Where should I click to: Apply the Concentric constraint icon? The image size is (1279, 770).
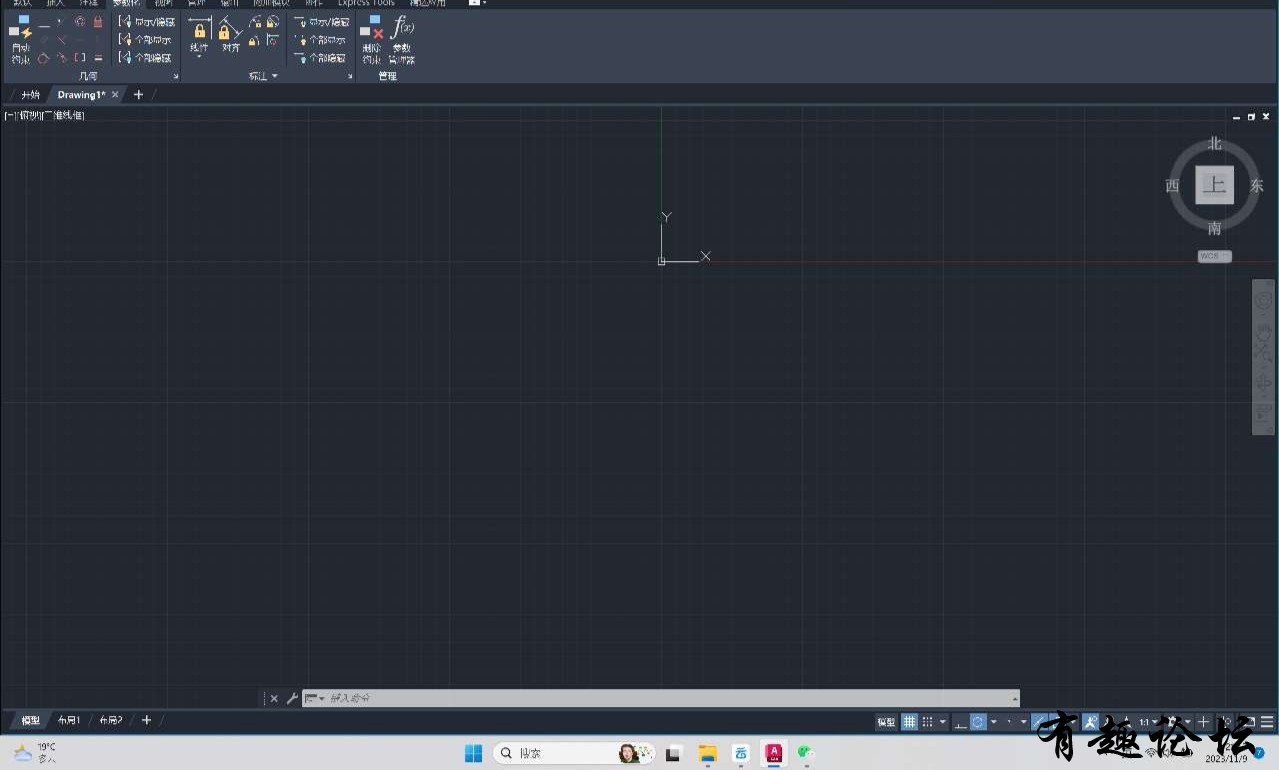(79, 22)
